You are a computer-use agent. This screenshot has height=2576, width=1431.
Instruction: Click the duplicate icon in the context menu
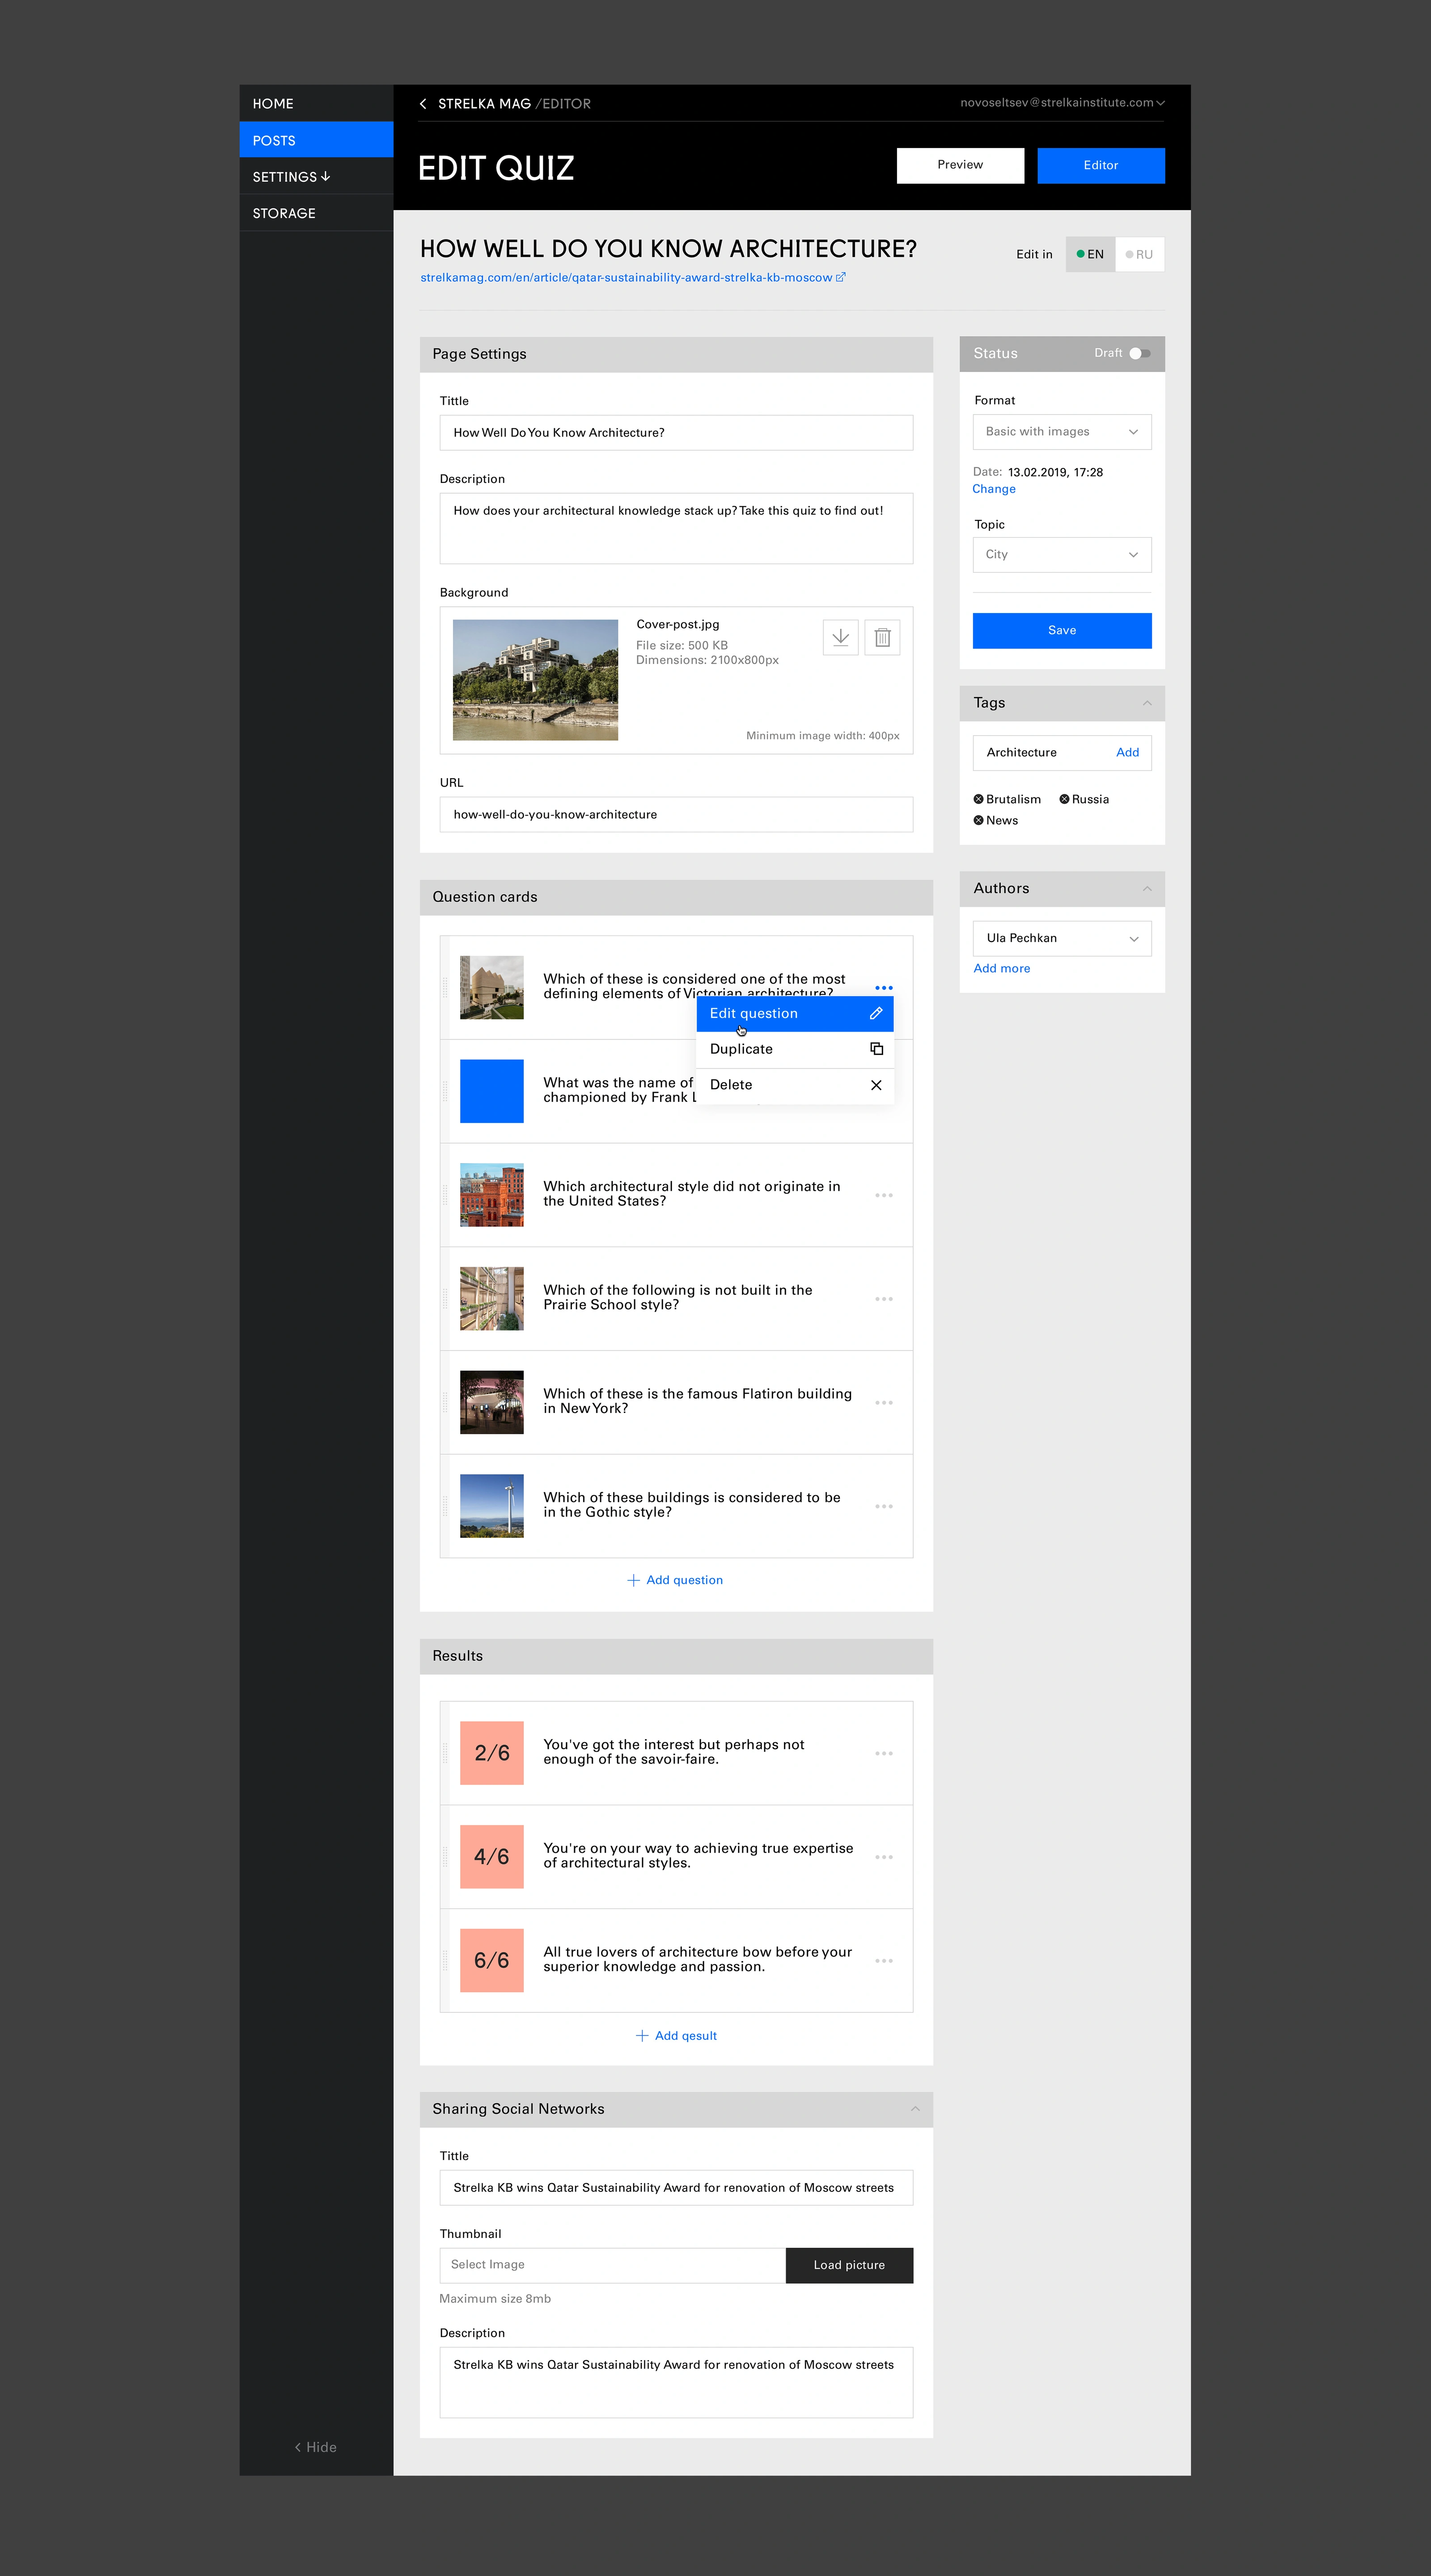876,1049
